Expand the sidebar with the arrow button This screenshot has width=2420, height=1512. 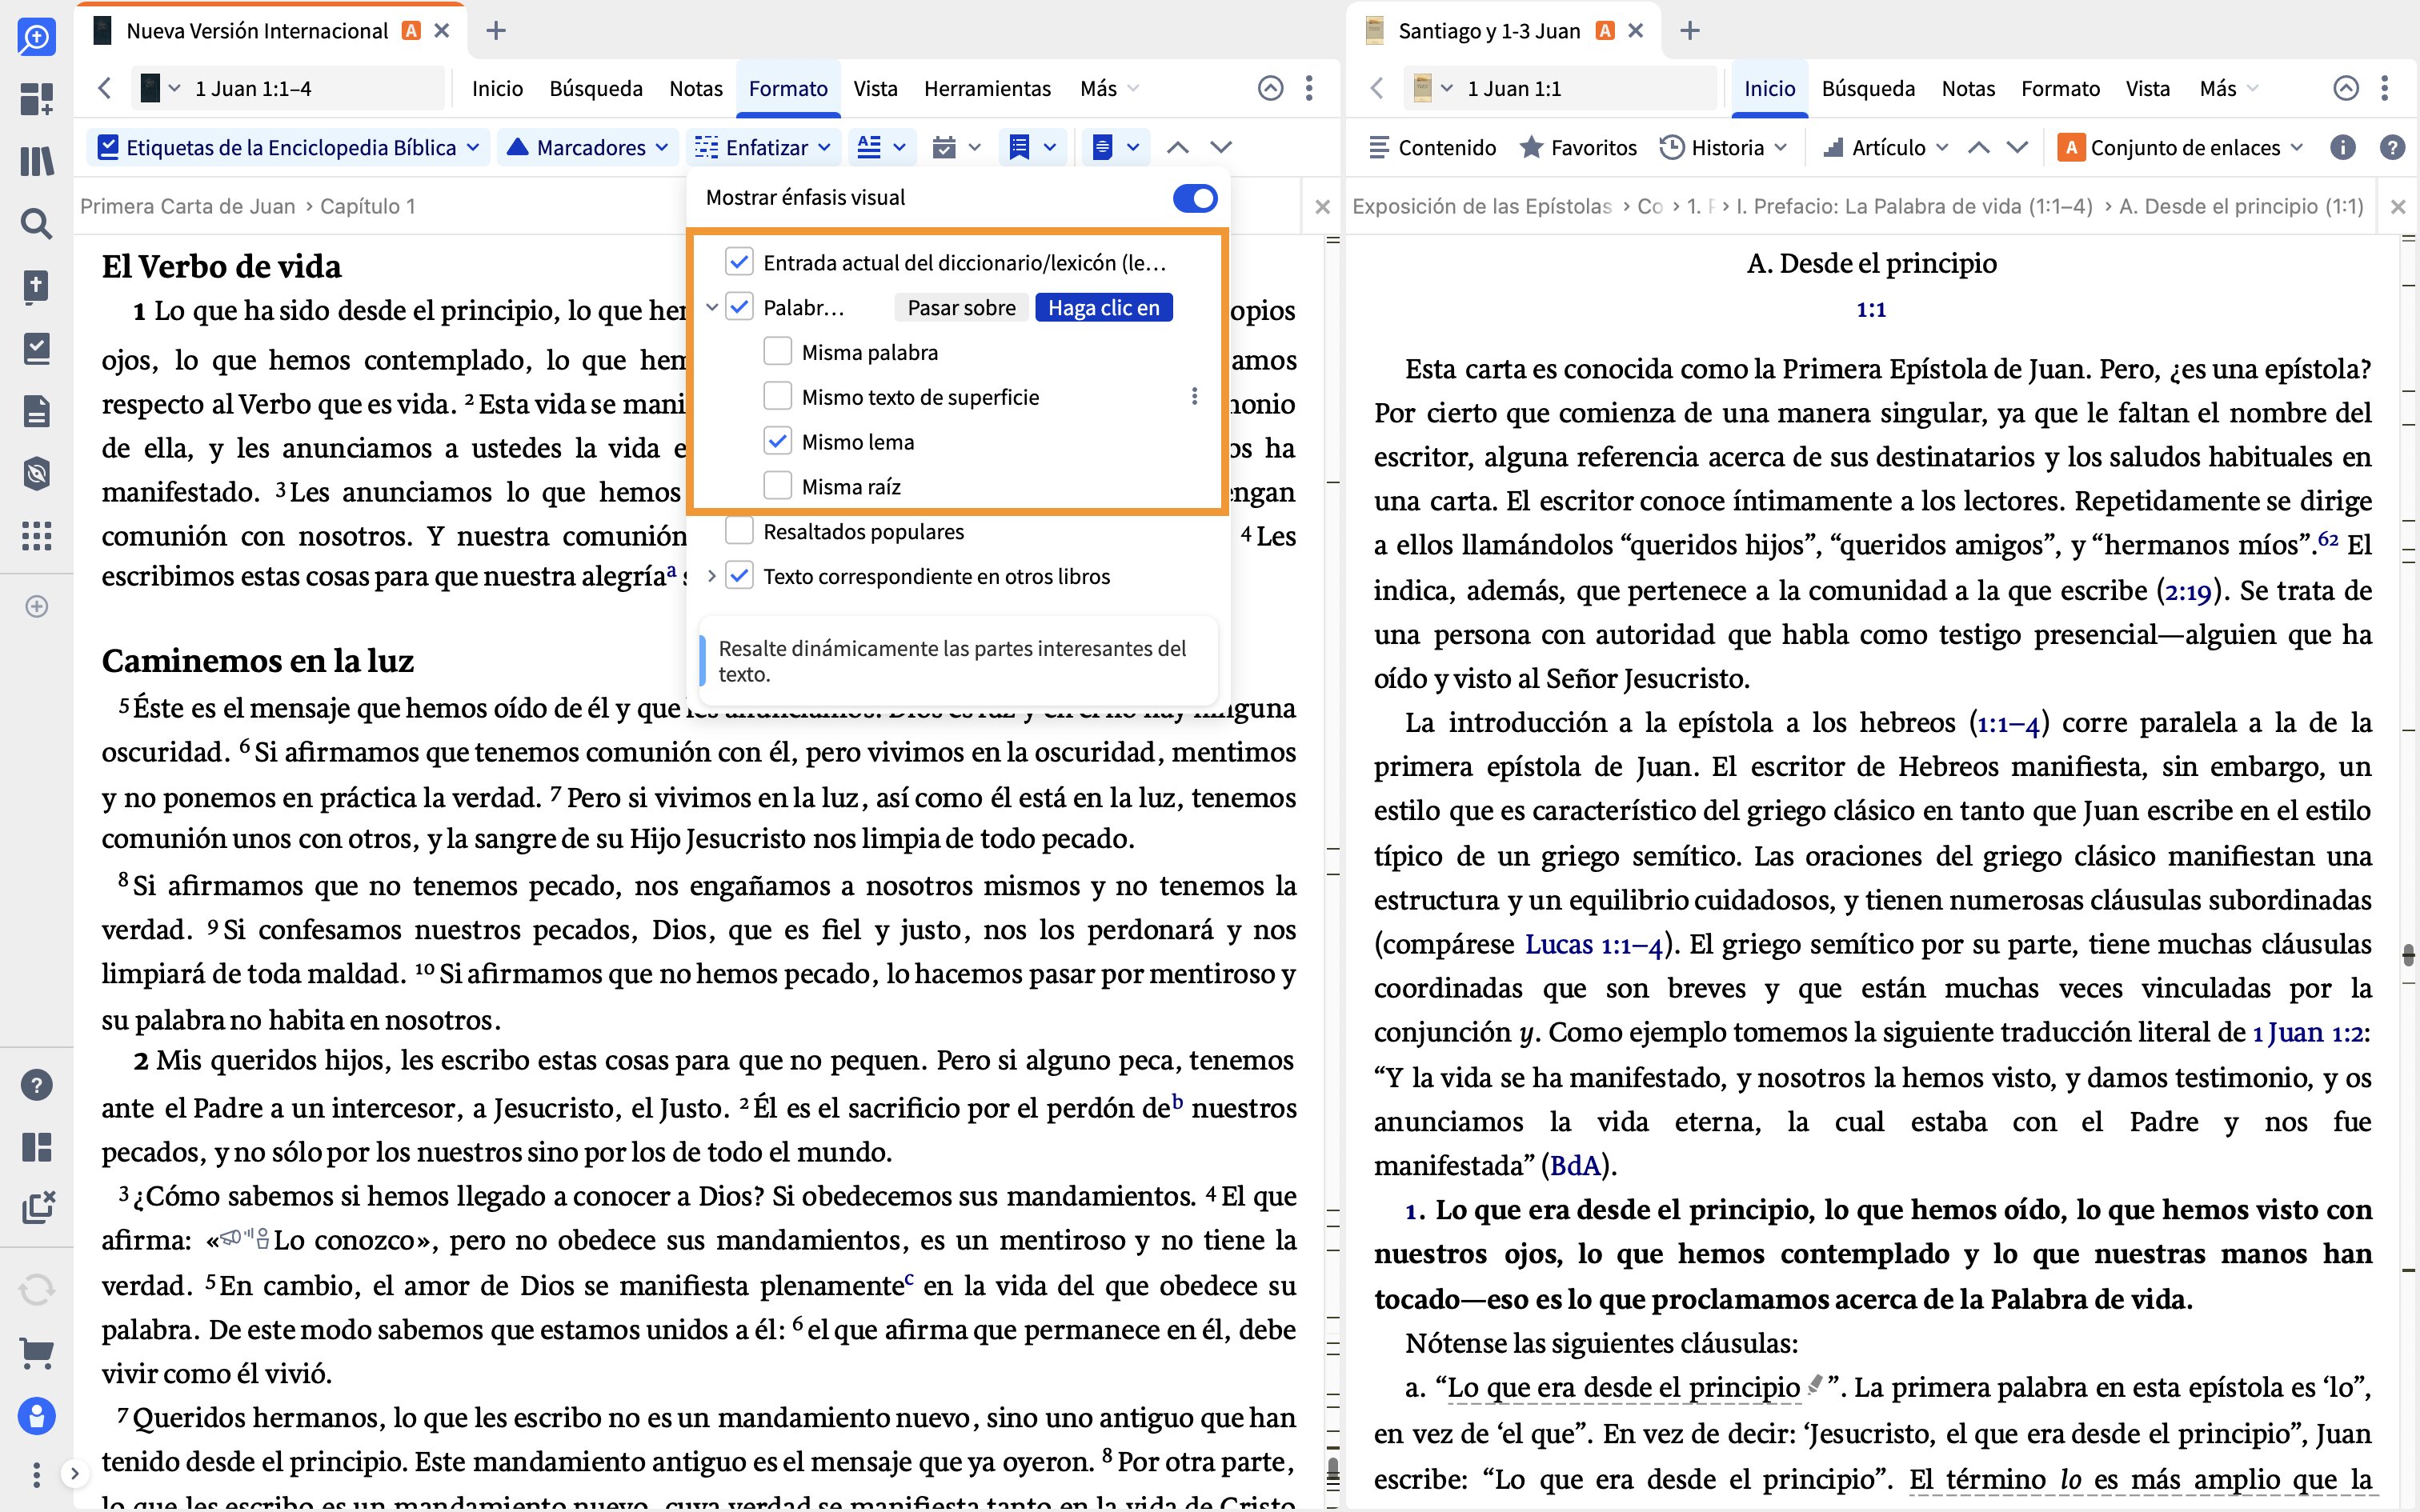pyautogui.click(x=75, y=1474)
